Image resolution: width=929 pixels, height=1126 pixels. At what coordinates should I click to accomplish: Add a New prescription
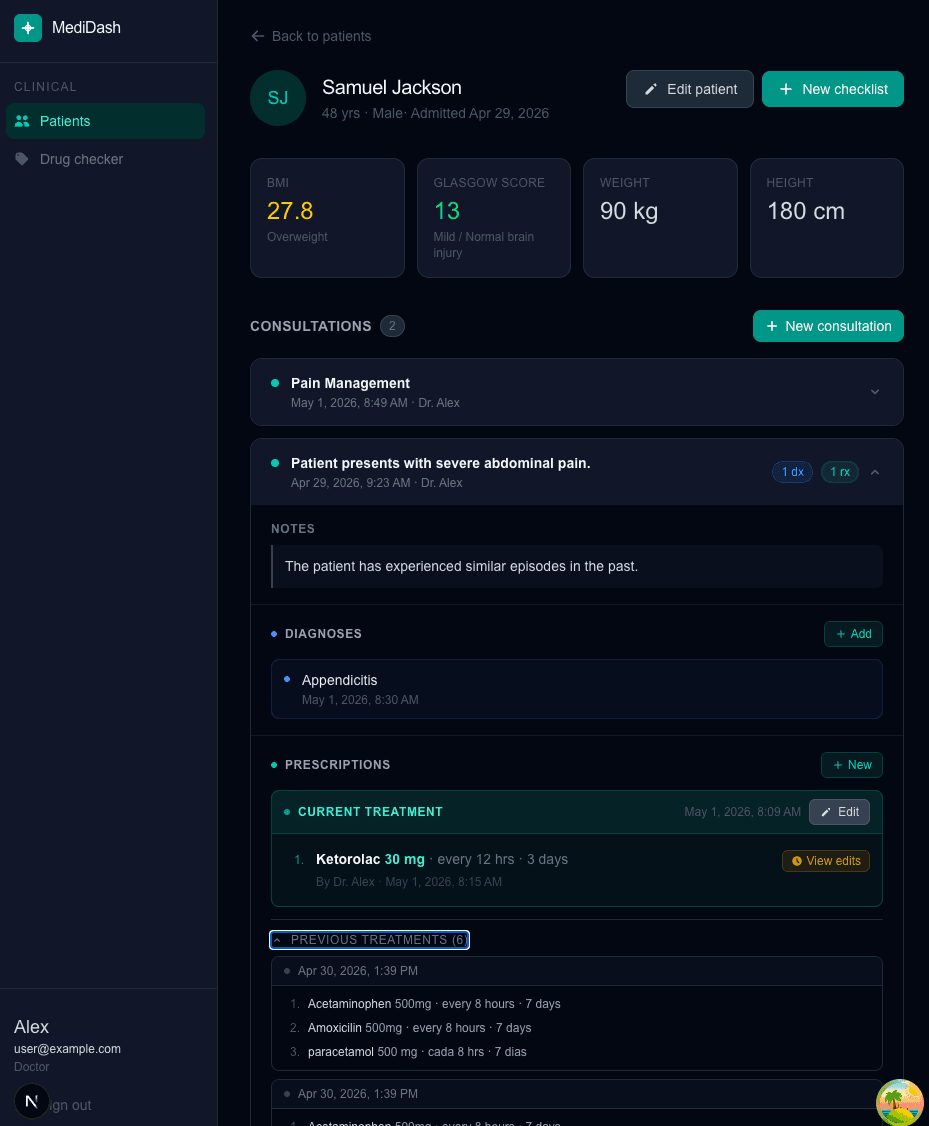click(x=851, y=765)
